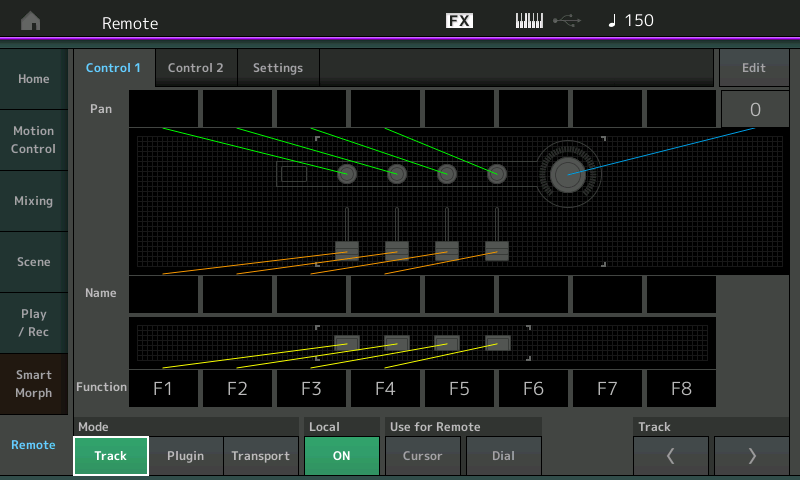
Task: Open the Settings tab
Action: click(x=277, y=68)
